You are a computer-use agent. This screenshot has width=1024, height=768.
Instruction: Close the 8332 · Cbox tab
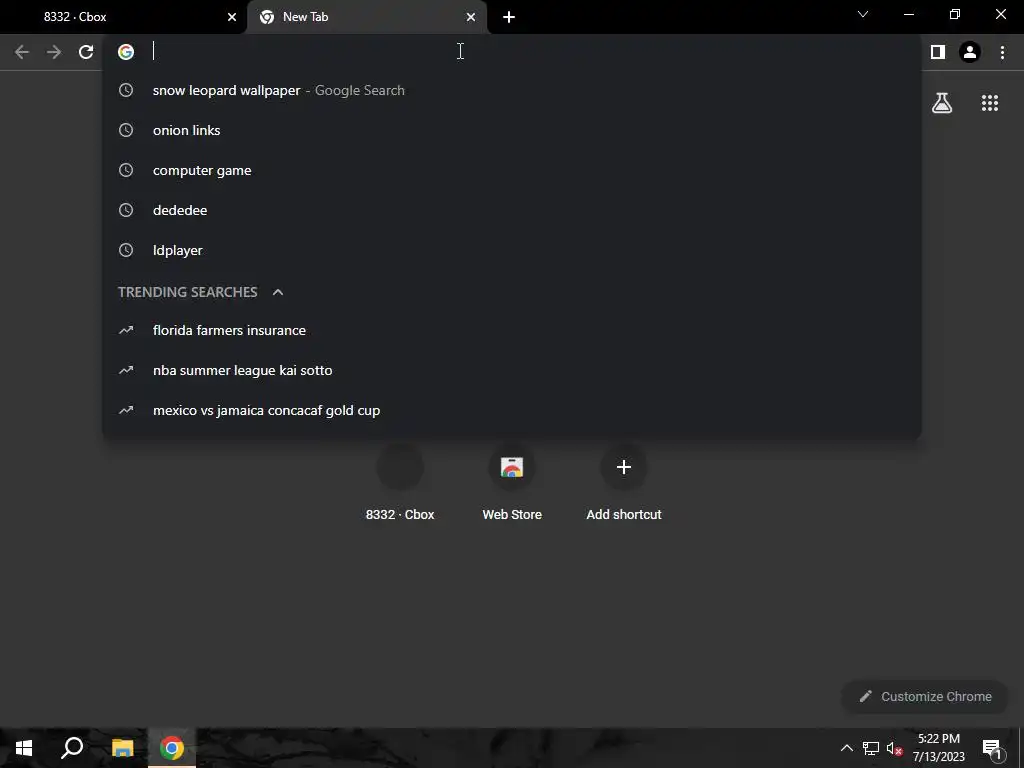click(232, 17)
